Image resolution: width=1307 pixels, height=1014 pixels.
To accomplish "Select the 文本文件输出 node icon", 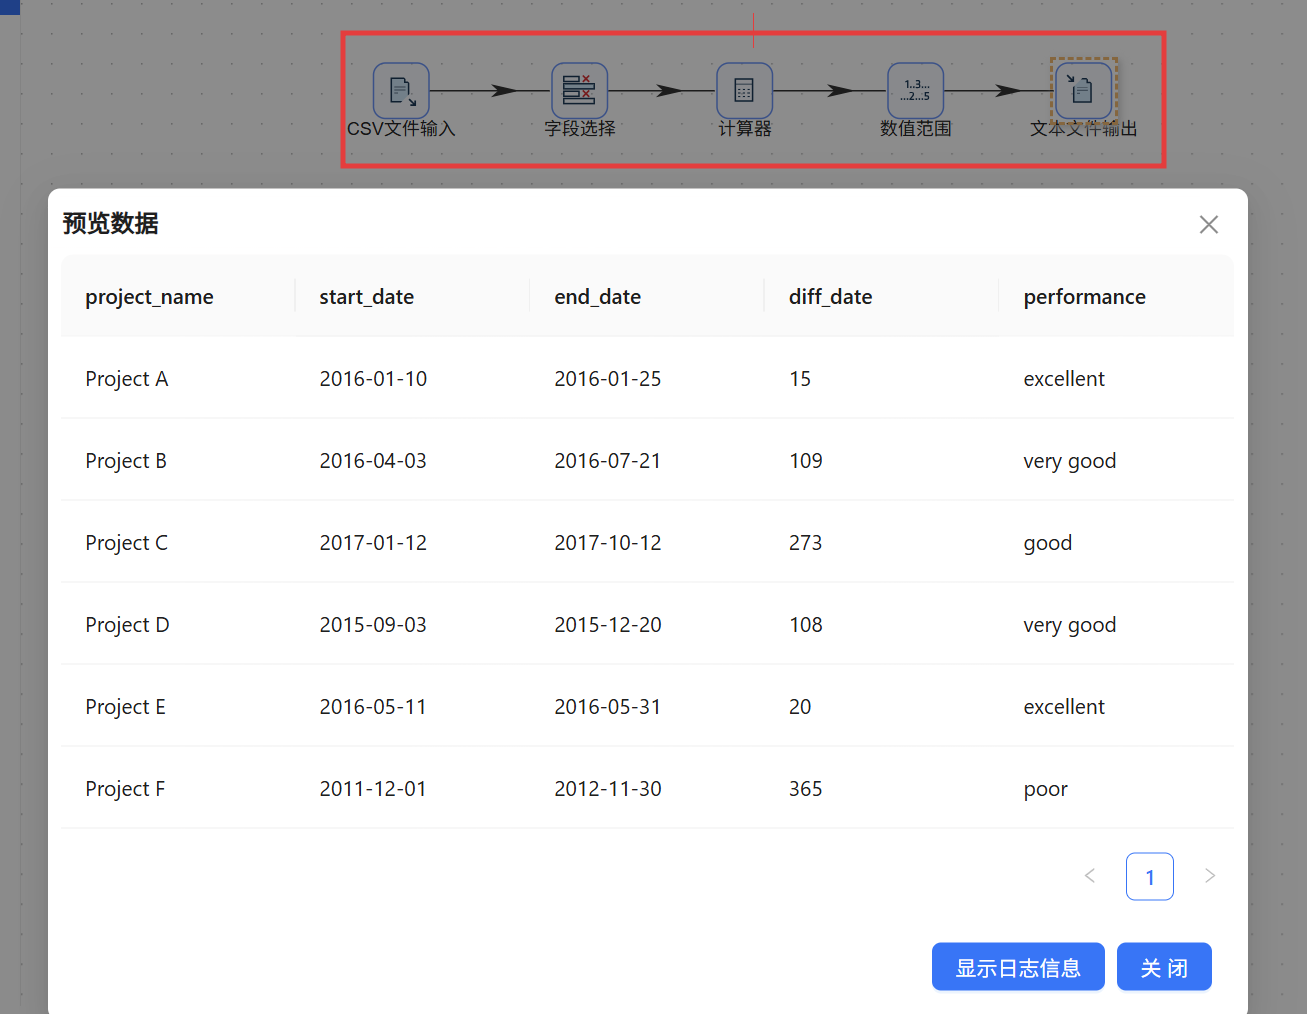I will pos(1084,90).
